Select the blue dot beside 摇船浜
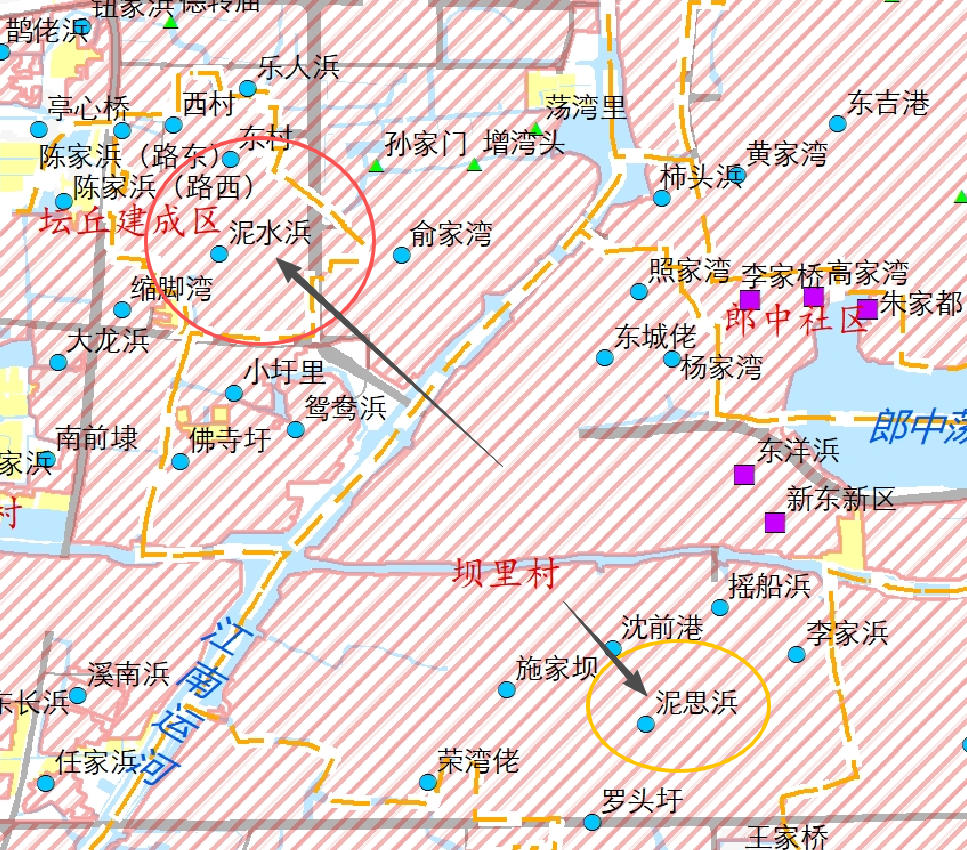The height and width of the screenshot is (850, 967). [x=720, y=607]
